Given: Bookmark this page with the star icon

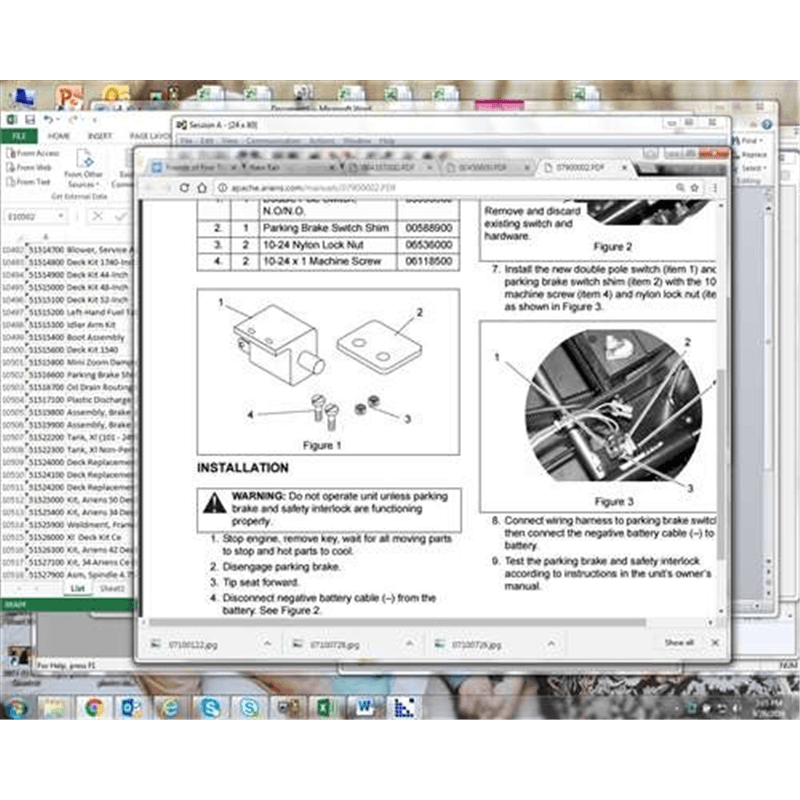Looking at the screenshot, I should (x=694, y=188).
